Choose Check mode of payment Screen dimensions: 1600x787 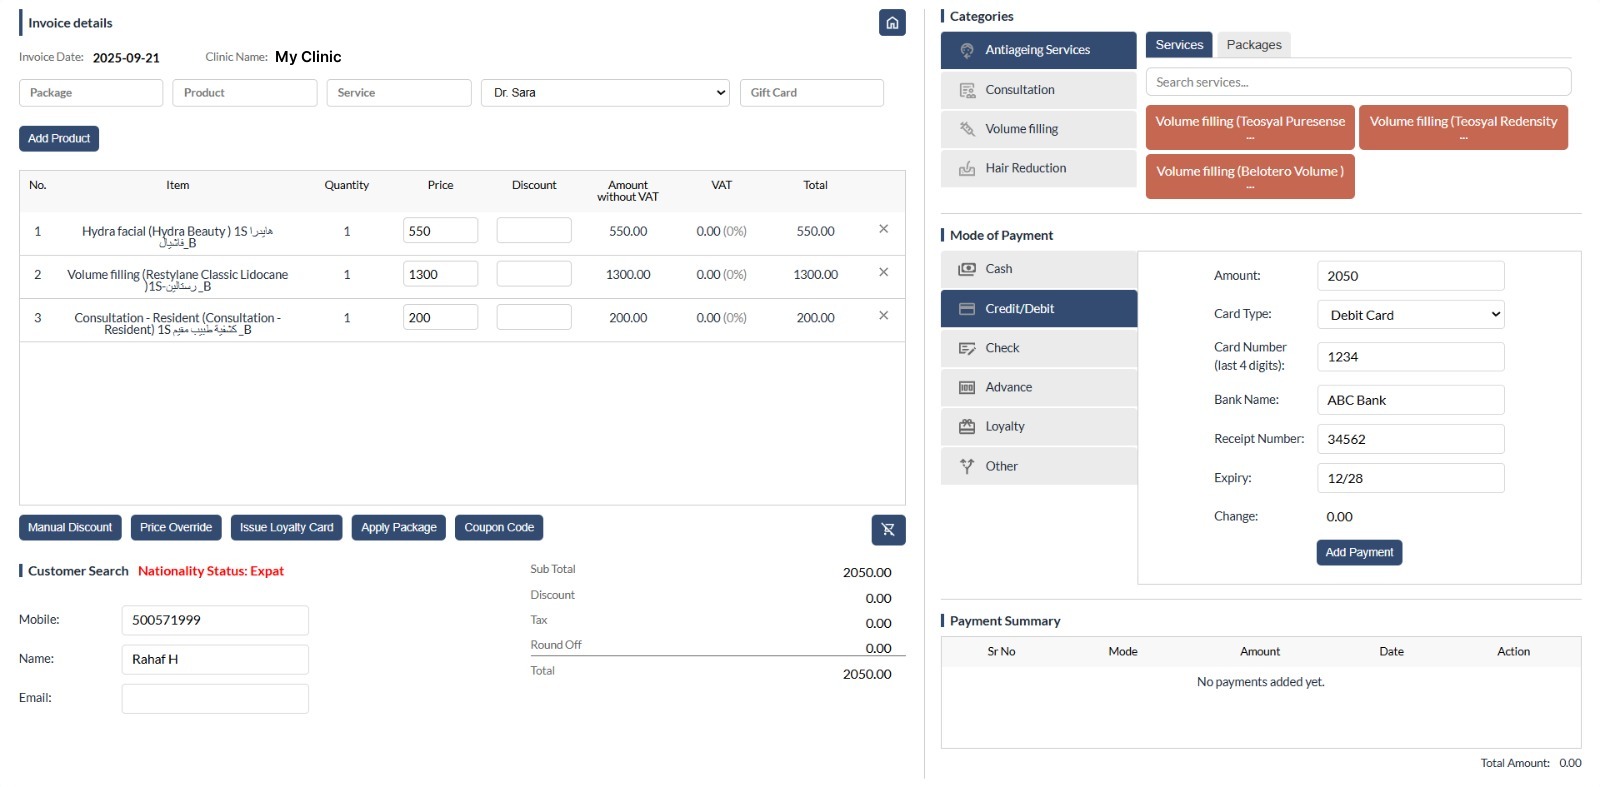[1039, 348]
